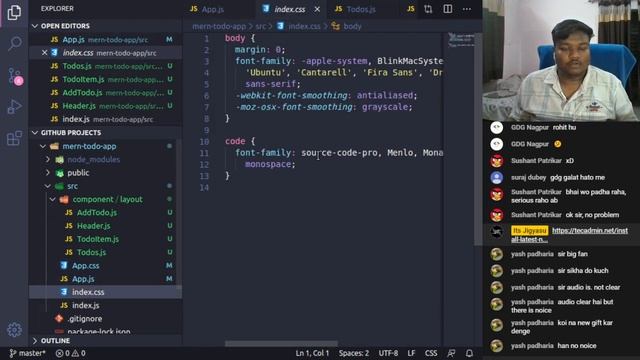Select App.js in Open Editors
This screenshot has width=640, height=360.
(x=105, y=40)
